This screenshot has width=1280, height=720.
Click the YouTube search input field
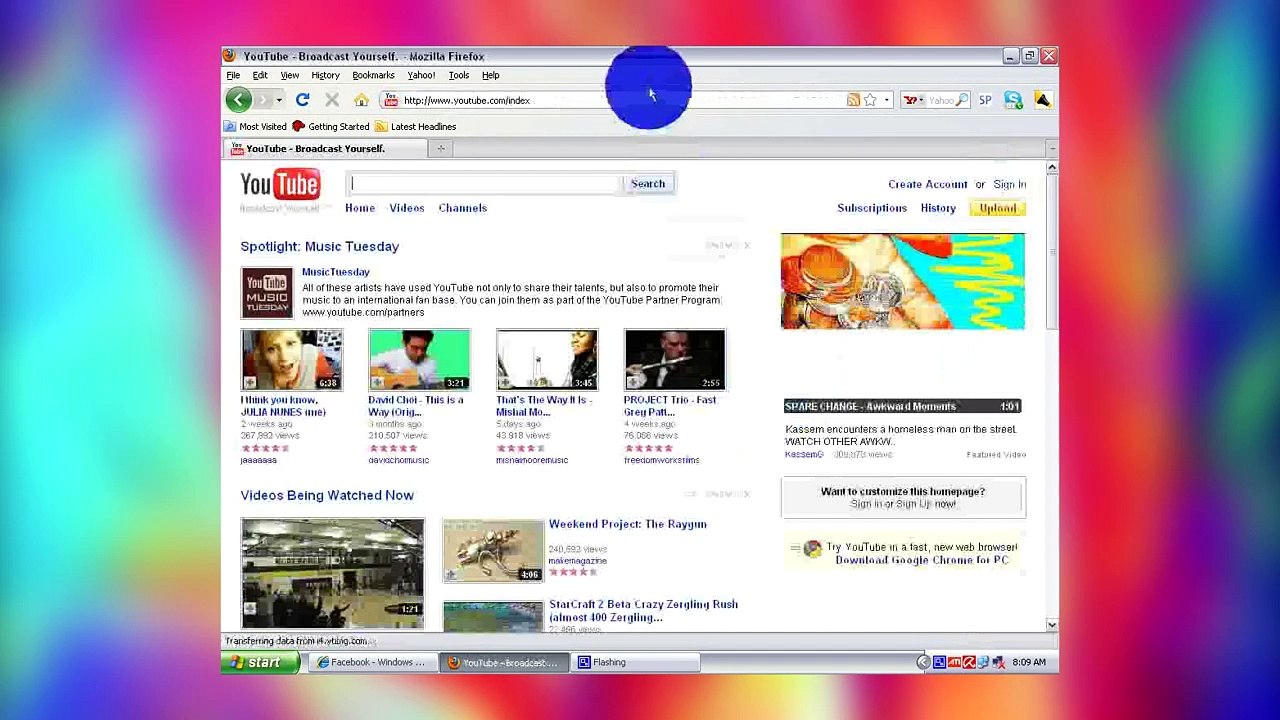[485, 184]
